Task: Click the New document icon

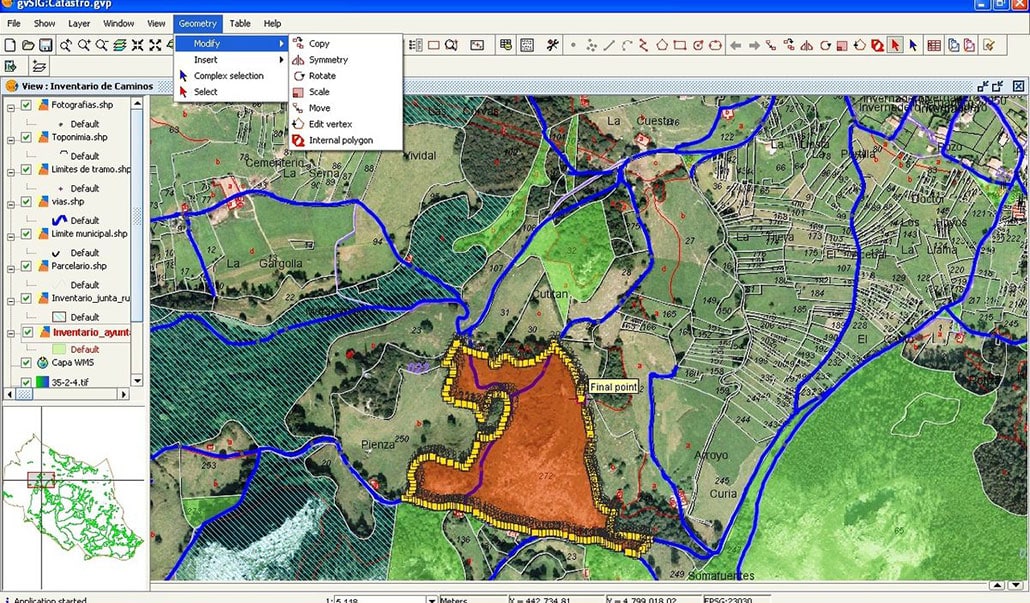Action: pyautogui.click(x=10, y=45)
